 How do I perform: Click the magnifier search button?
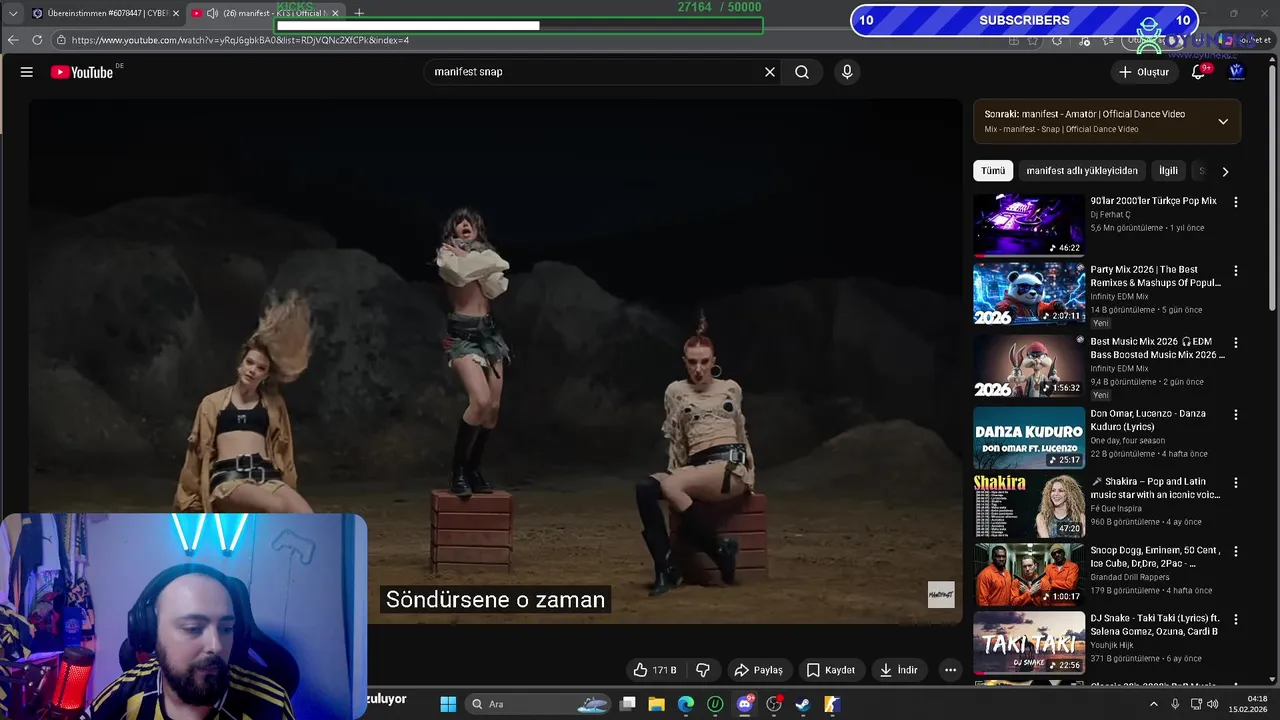(802, 72)
